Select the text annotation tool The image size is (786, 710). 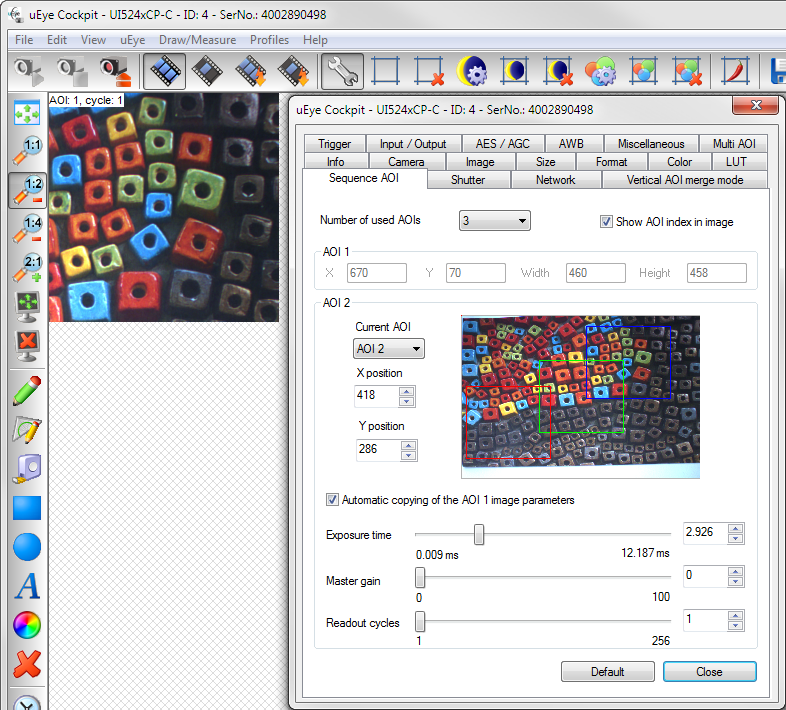pyautogui.click(x=27, y=586)
